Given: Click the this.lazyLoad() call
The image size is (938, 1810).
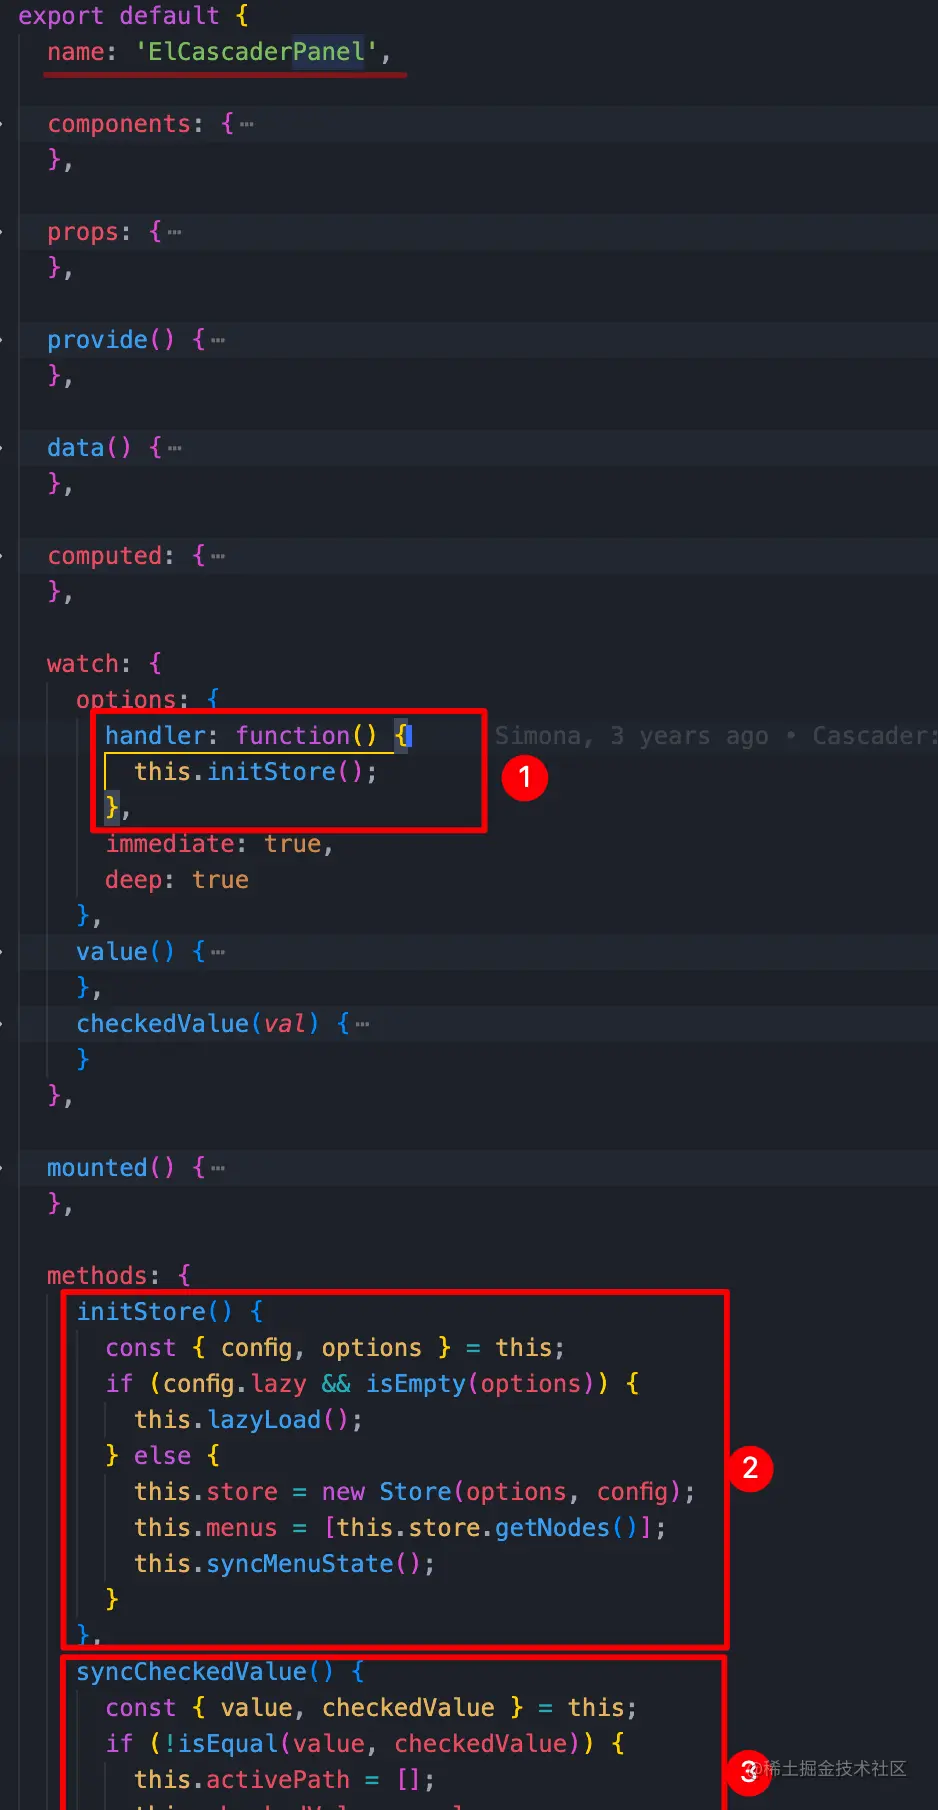Looking at the screenshot, I should pos(249,1420).
